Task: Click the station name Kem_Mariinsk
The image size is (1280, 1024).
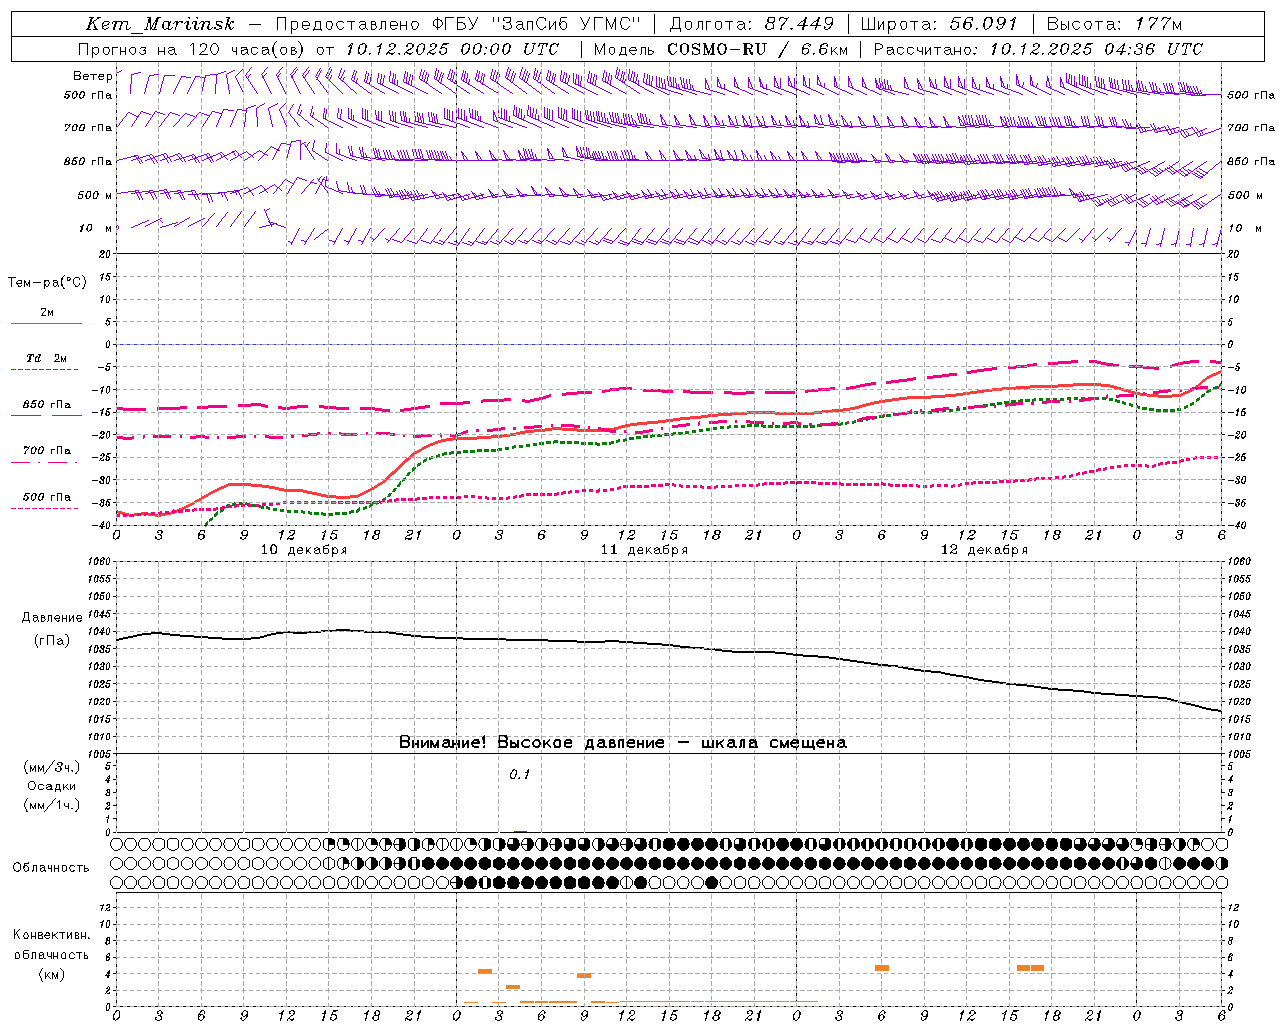Action: (160, 24)
